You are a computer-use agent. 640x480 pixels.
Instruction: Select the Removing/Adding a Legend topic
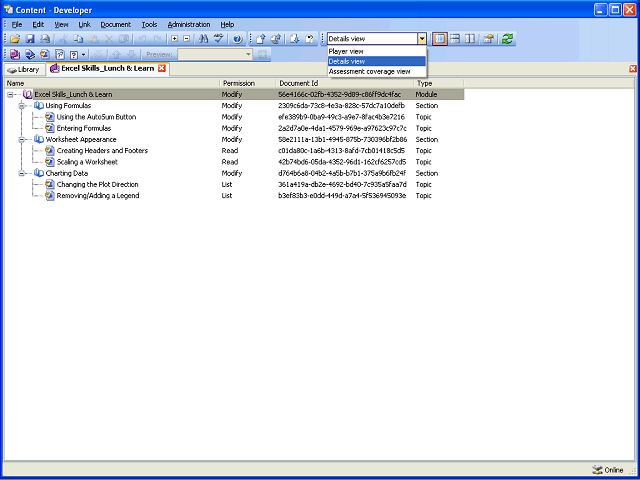pos(98,196)
